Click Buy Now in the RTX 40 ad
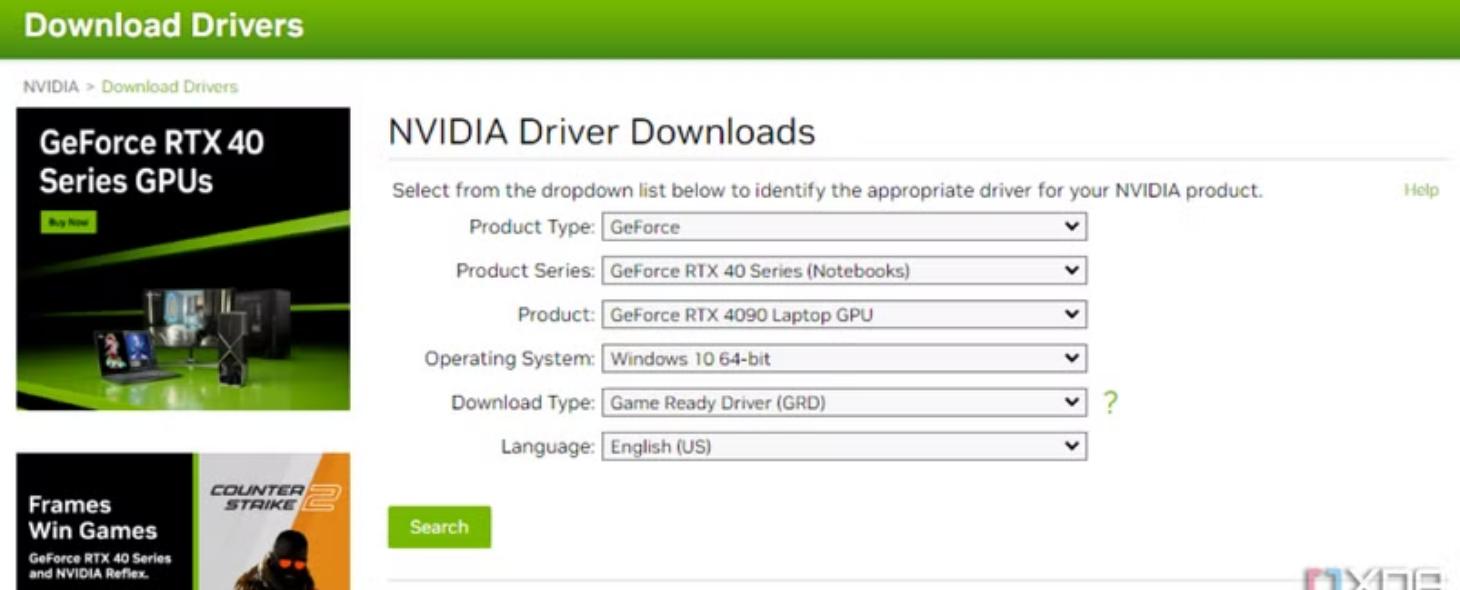This screenshot has height=590, width=1460. [x=68, y=222]
